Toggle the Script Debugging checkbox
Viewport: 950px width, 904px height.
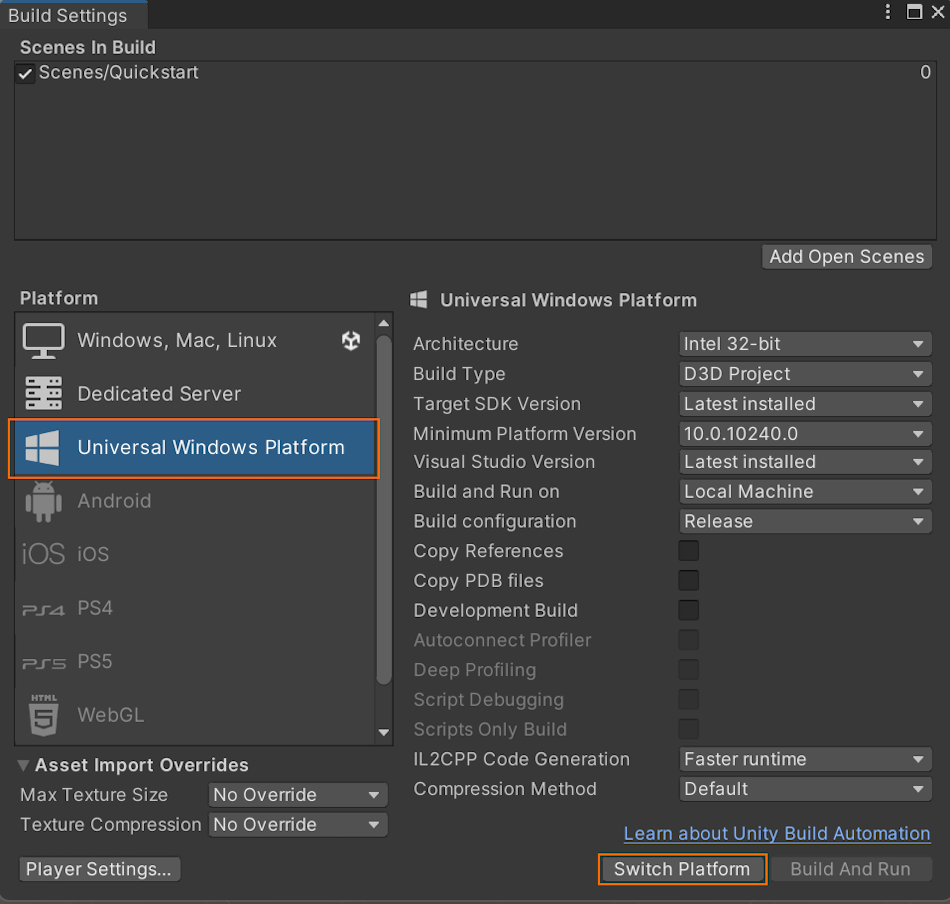688,699
